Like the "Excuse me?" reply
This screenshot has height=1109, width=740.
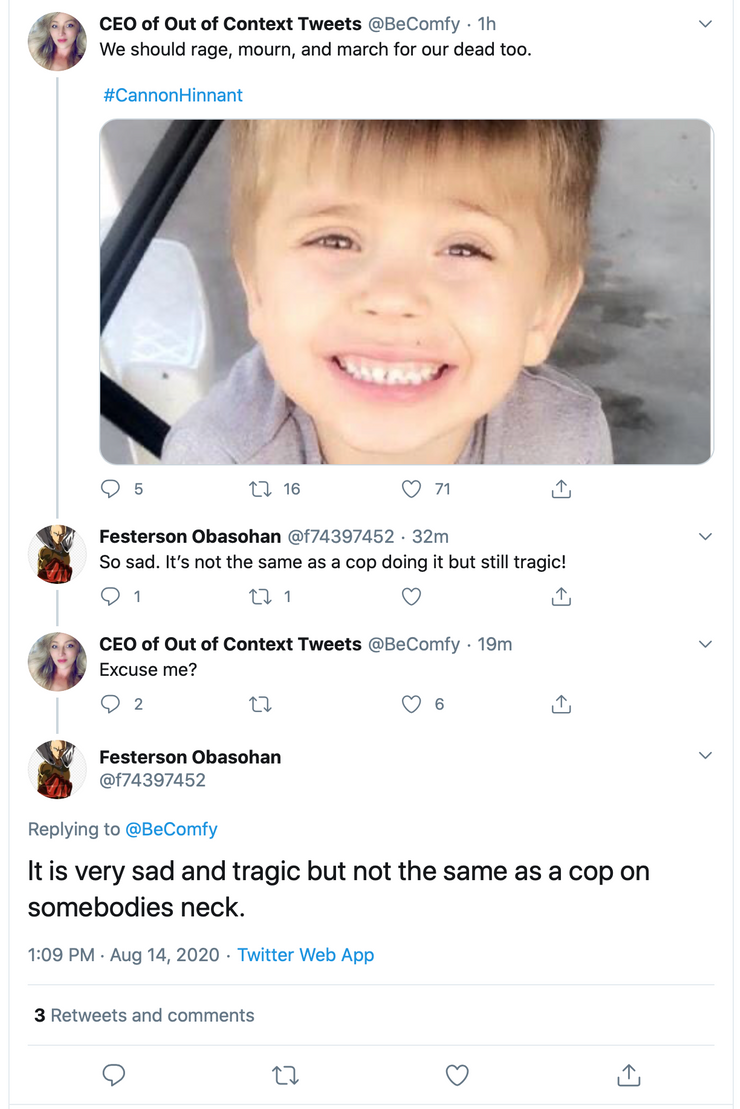click(x=411, y=704)
